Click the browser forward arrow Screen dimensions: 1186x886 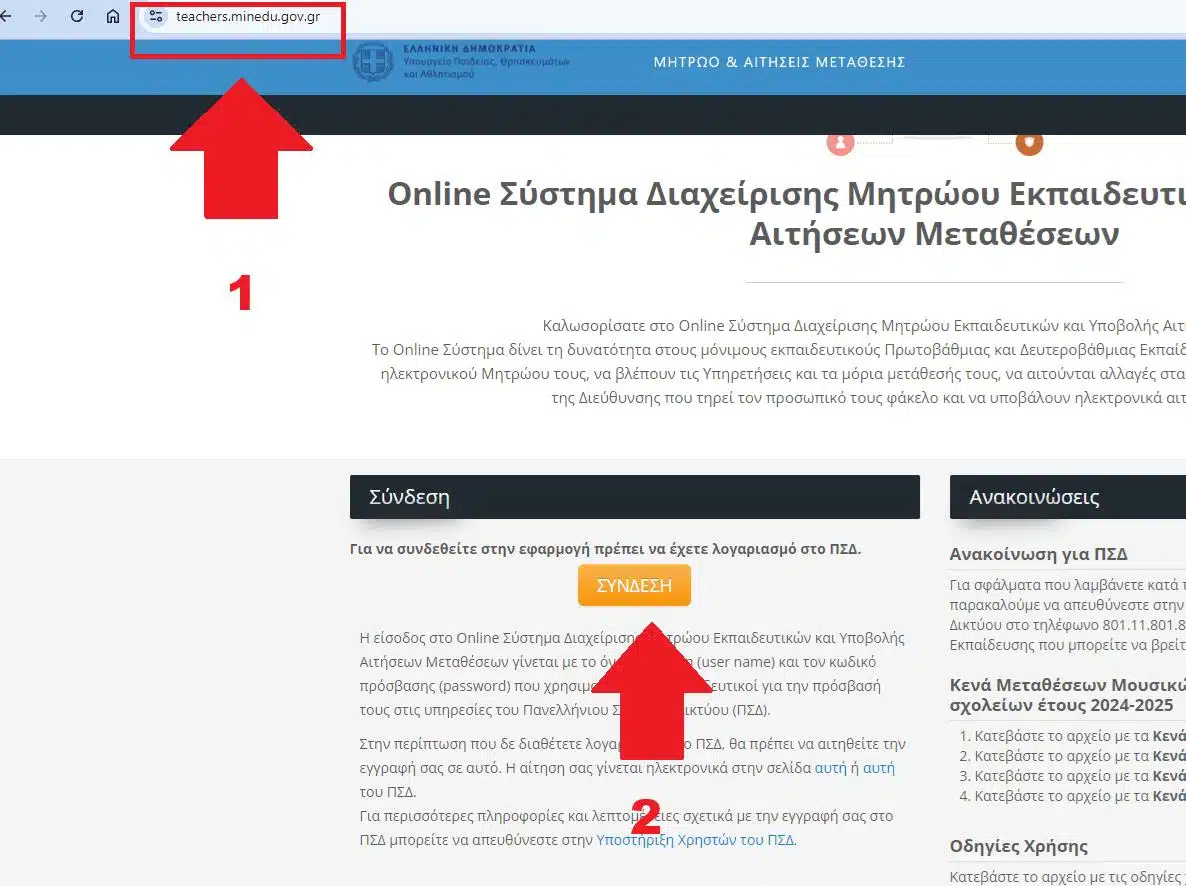41,17
